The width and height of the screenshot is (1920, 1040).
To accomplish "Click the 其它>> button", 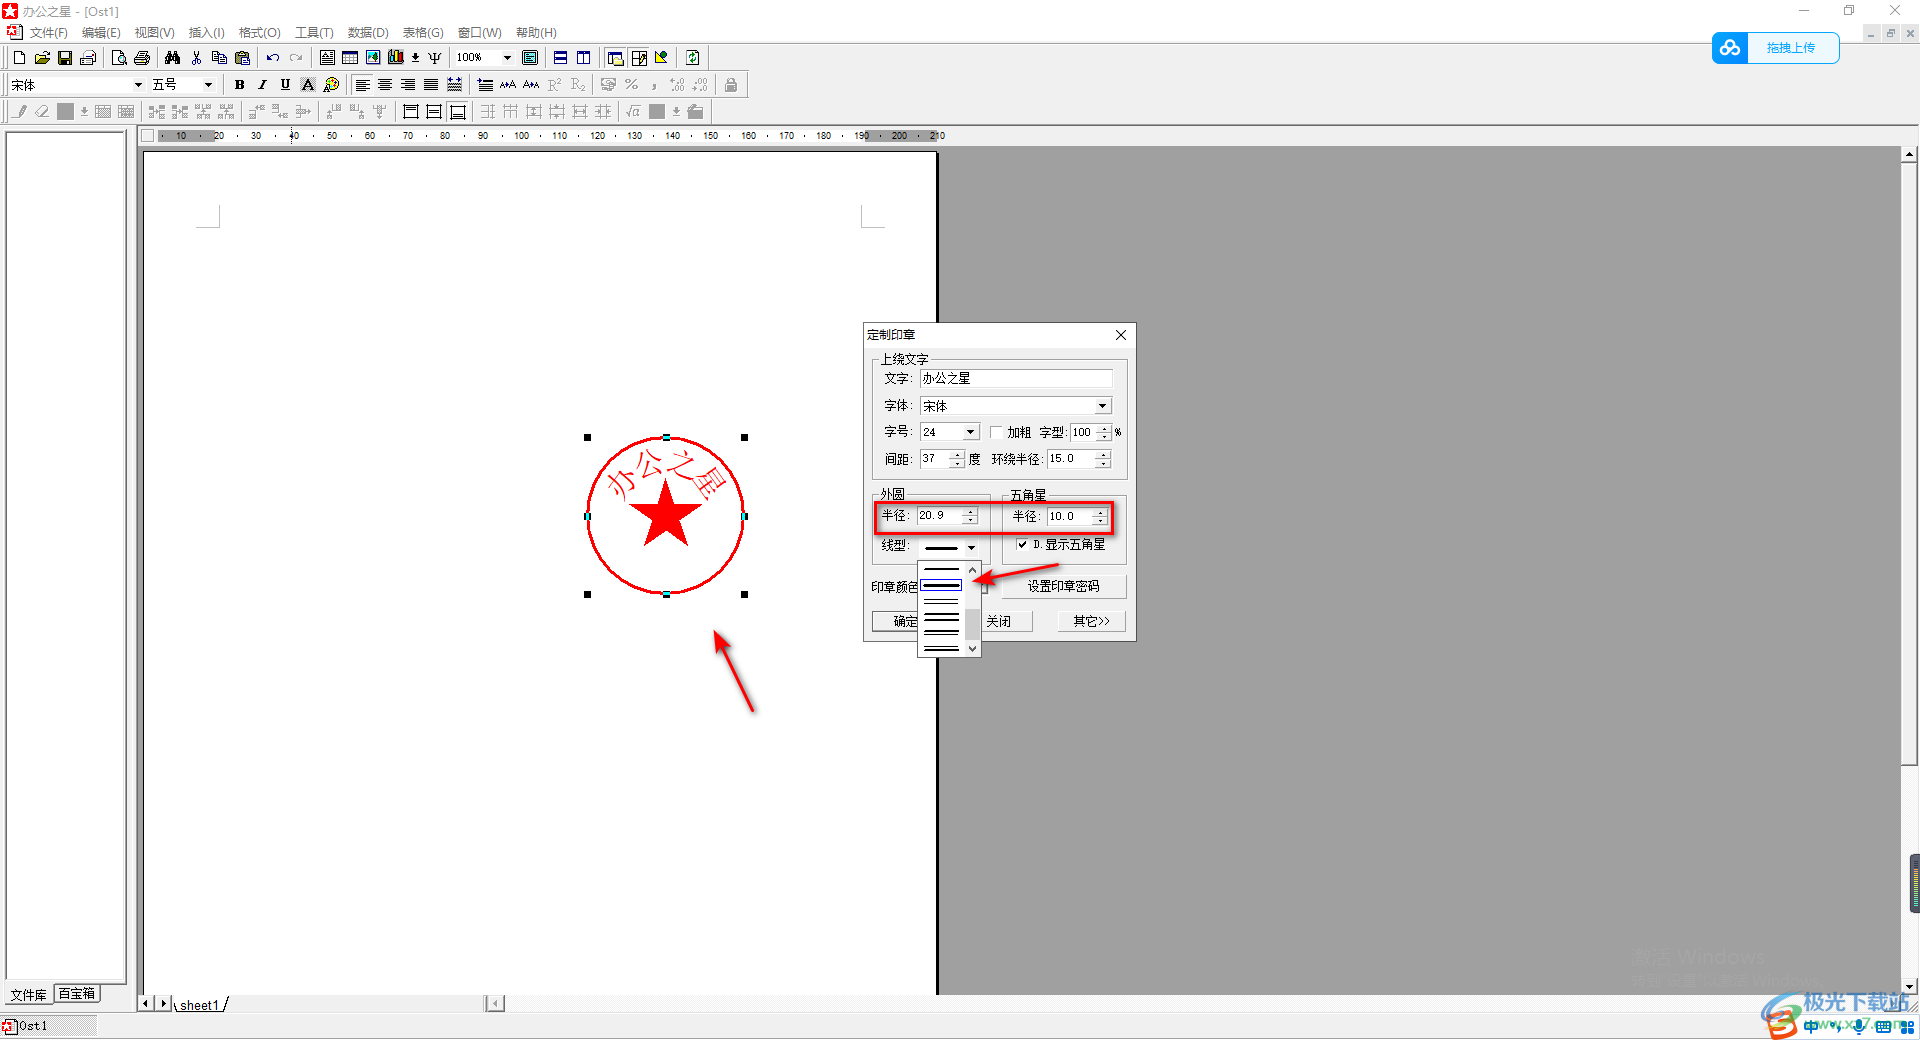I will pyautogui.click(x=1091, y=621).
